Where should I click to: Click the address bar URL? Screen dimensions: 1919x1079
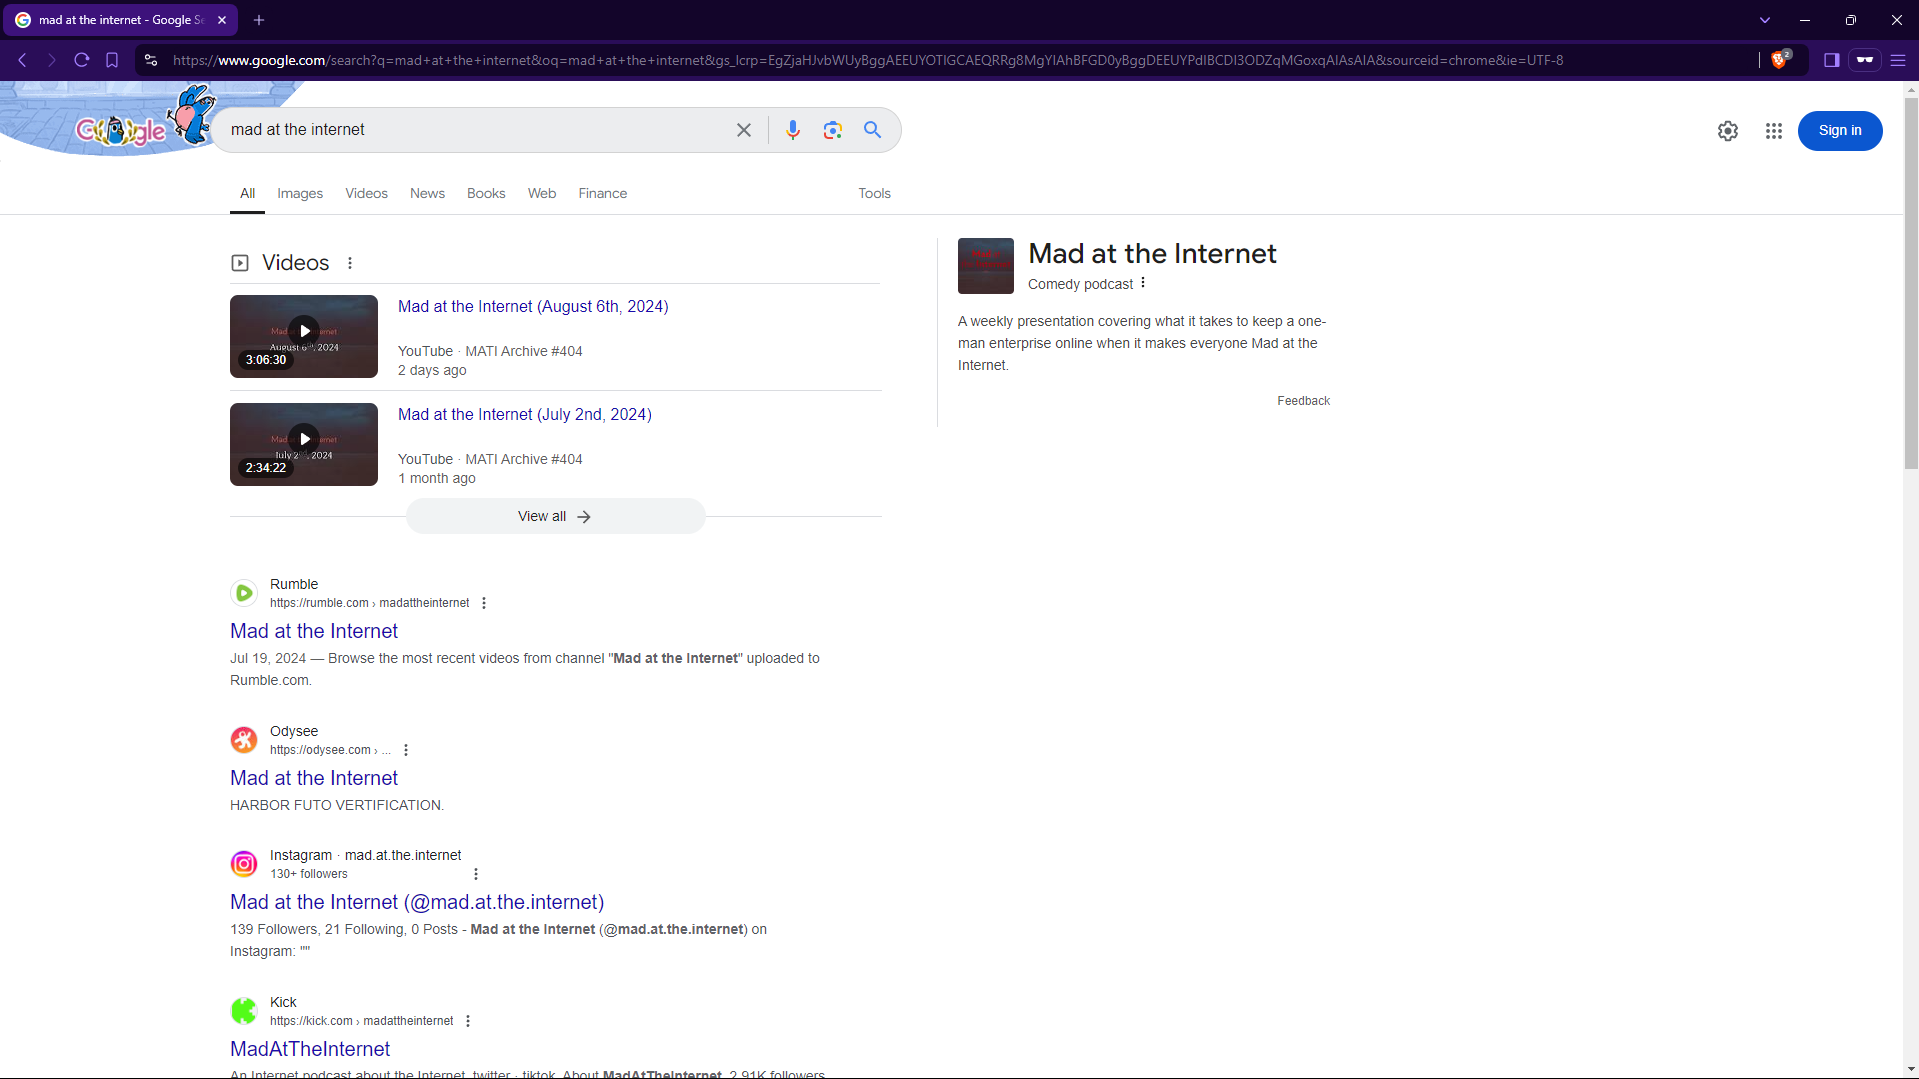click(x=868, y=60)
